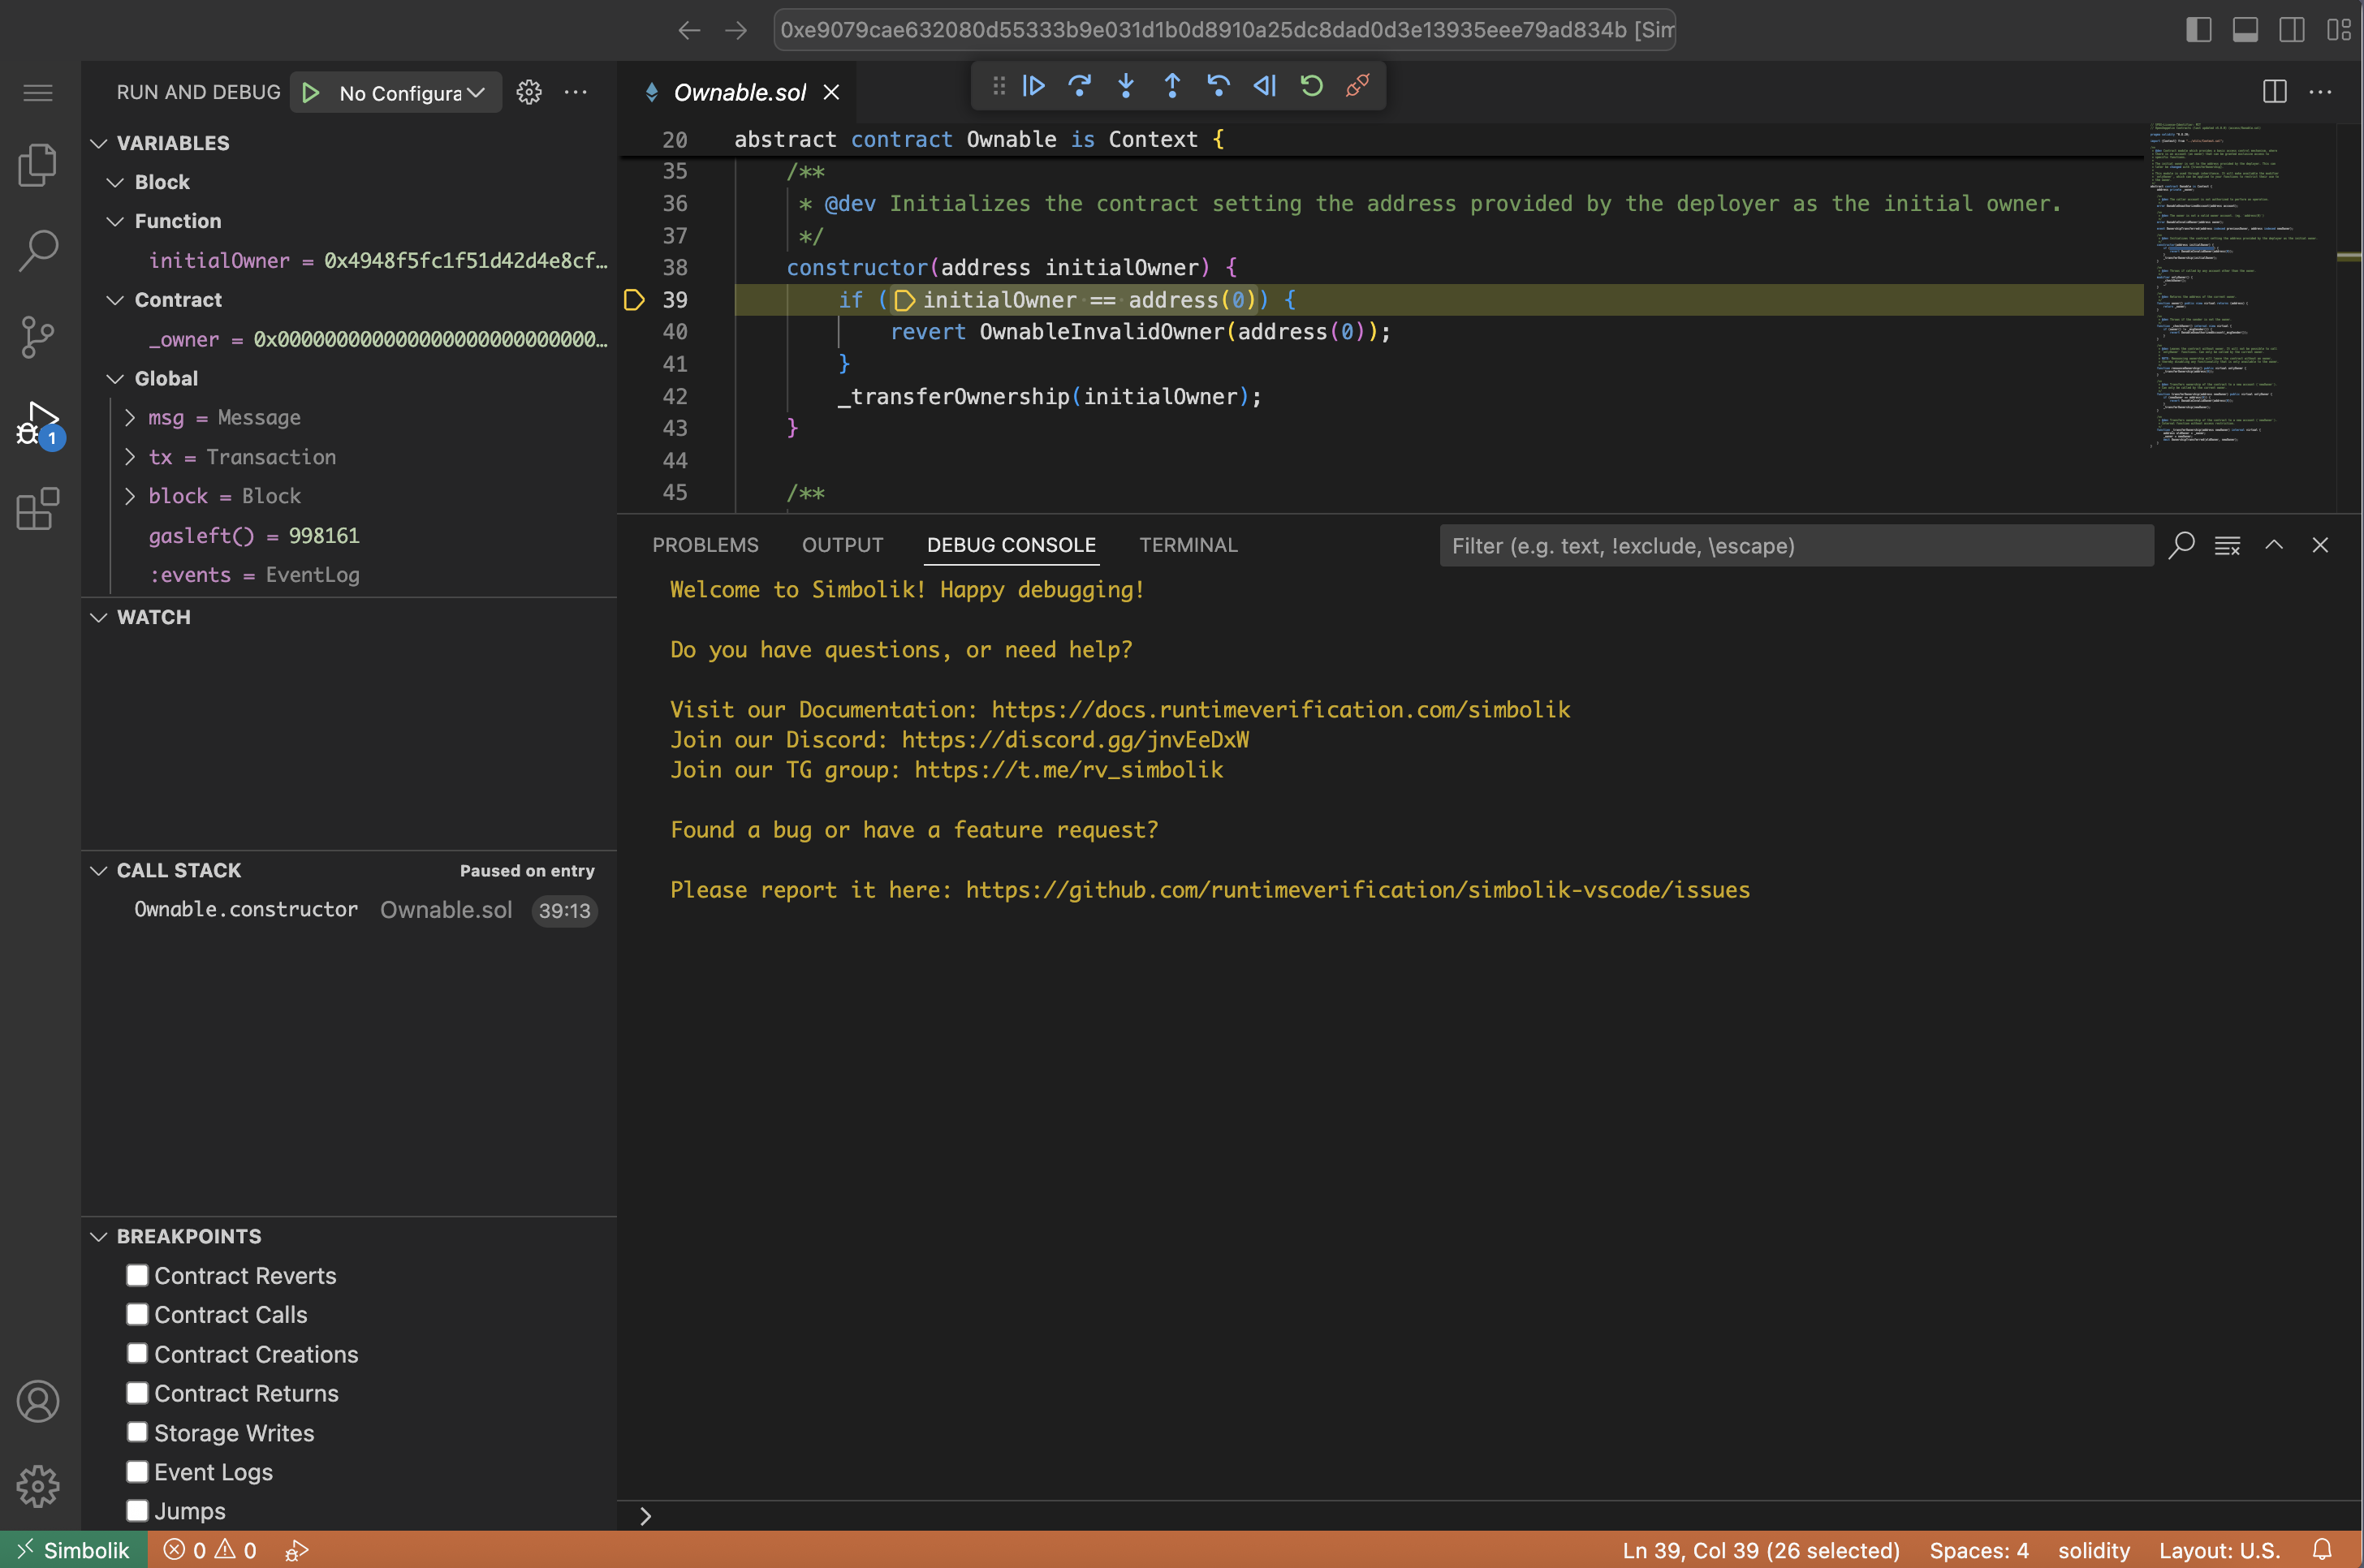Screen dimensions: 2364x1568
Task: Close the Ownable.sol tab
Action: click(x=831, y=93)
